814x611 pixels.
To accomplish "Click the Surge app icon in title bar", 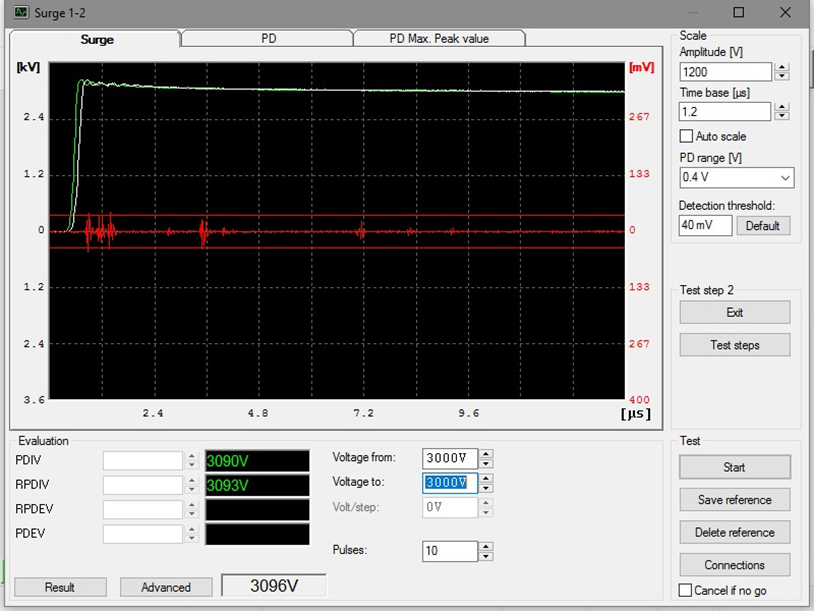I will [x=21, y=12].
